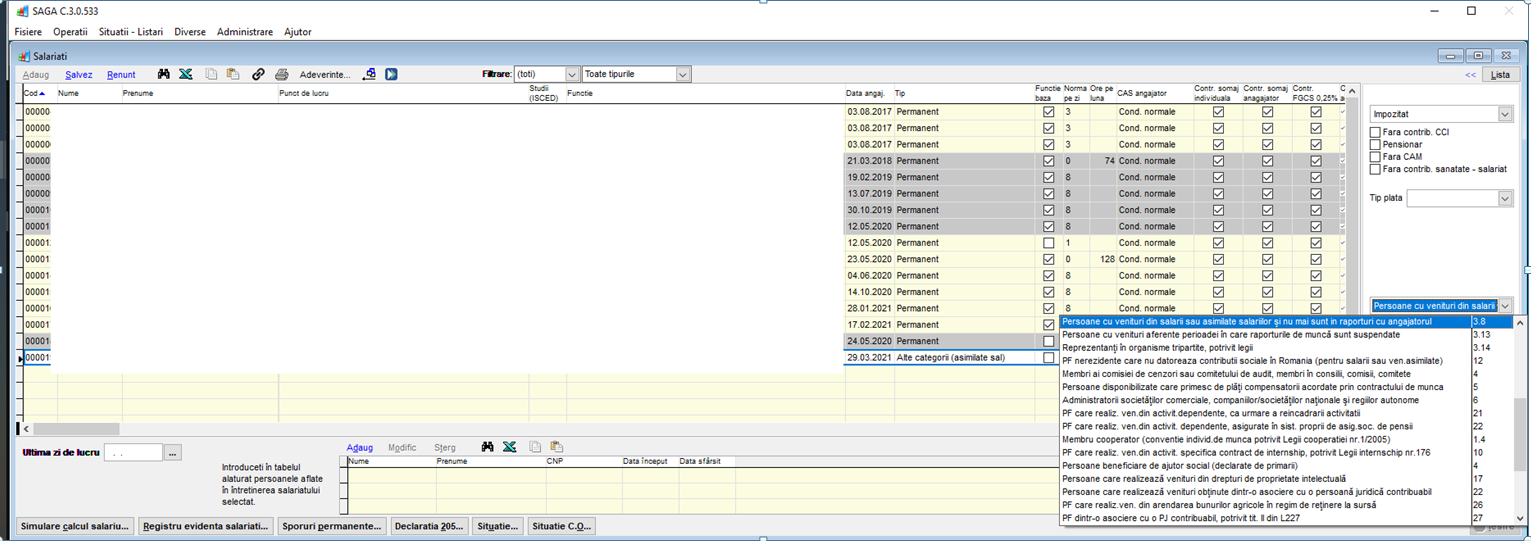
Task: Check Functie baza for 29.03.2021 row
Action: (1048, 357)
